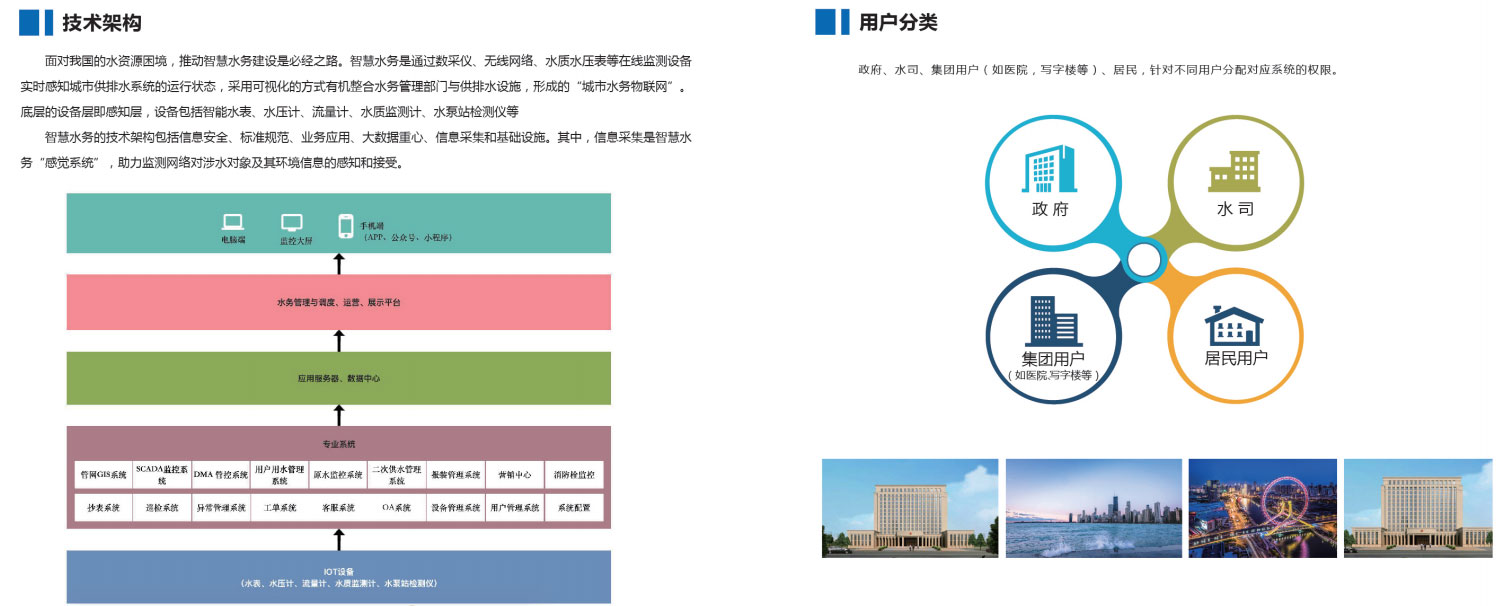Click the 技术架构 section heading
Screen dimensions: 1504x606
[101, 22]
